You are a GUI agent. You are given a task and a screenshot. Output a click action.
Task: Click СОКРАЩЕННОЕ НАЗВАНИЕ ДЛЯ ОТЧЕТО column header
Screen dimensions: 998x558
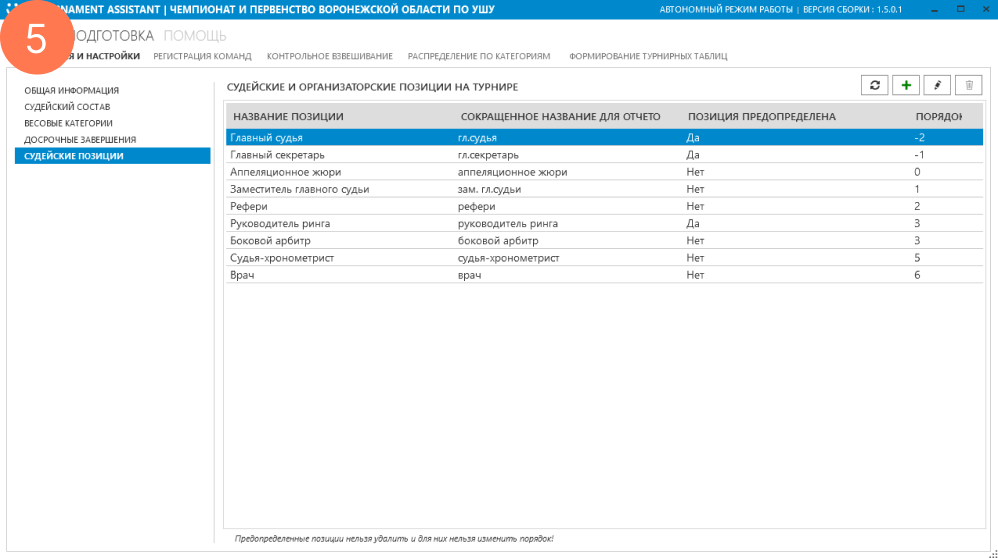pos(560,117)
